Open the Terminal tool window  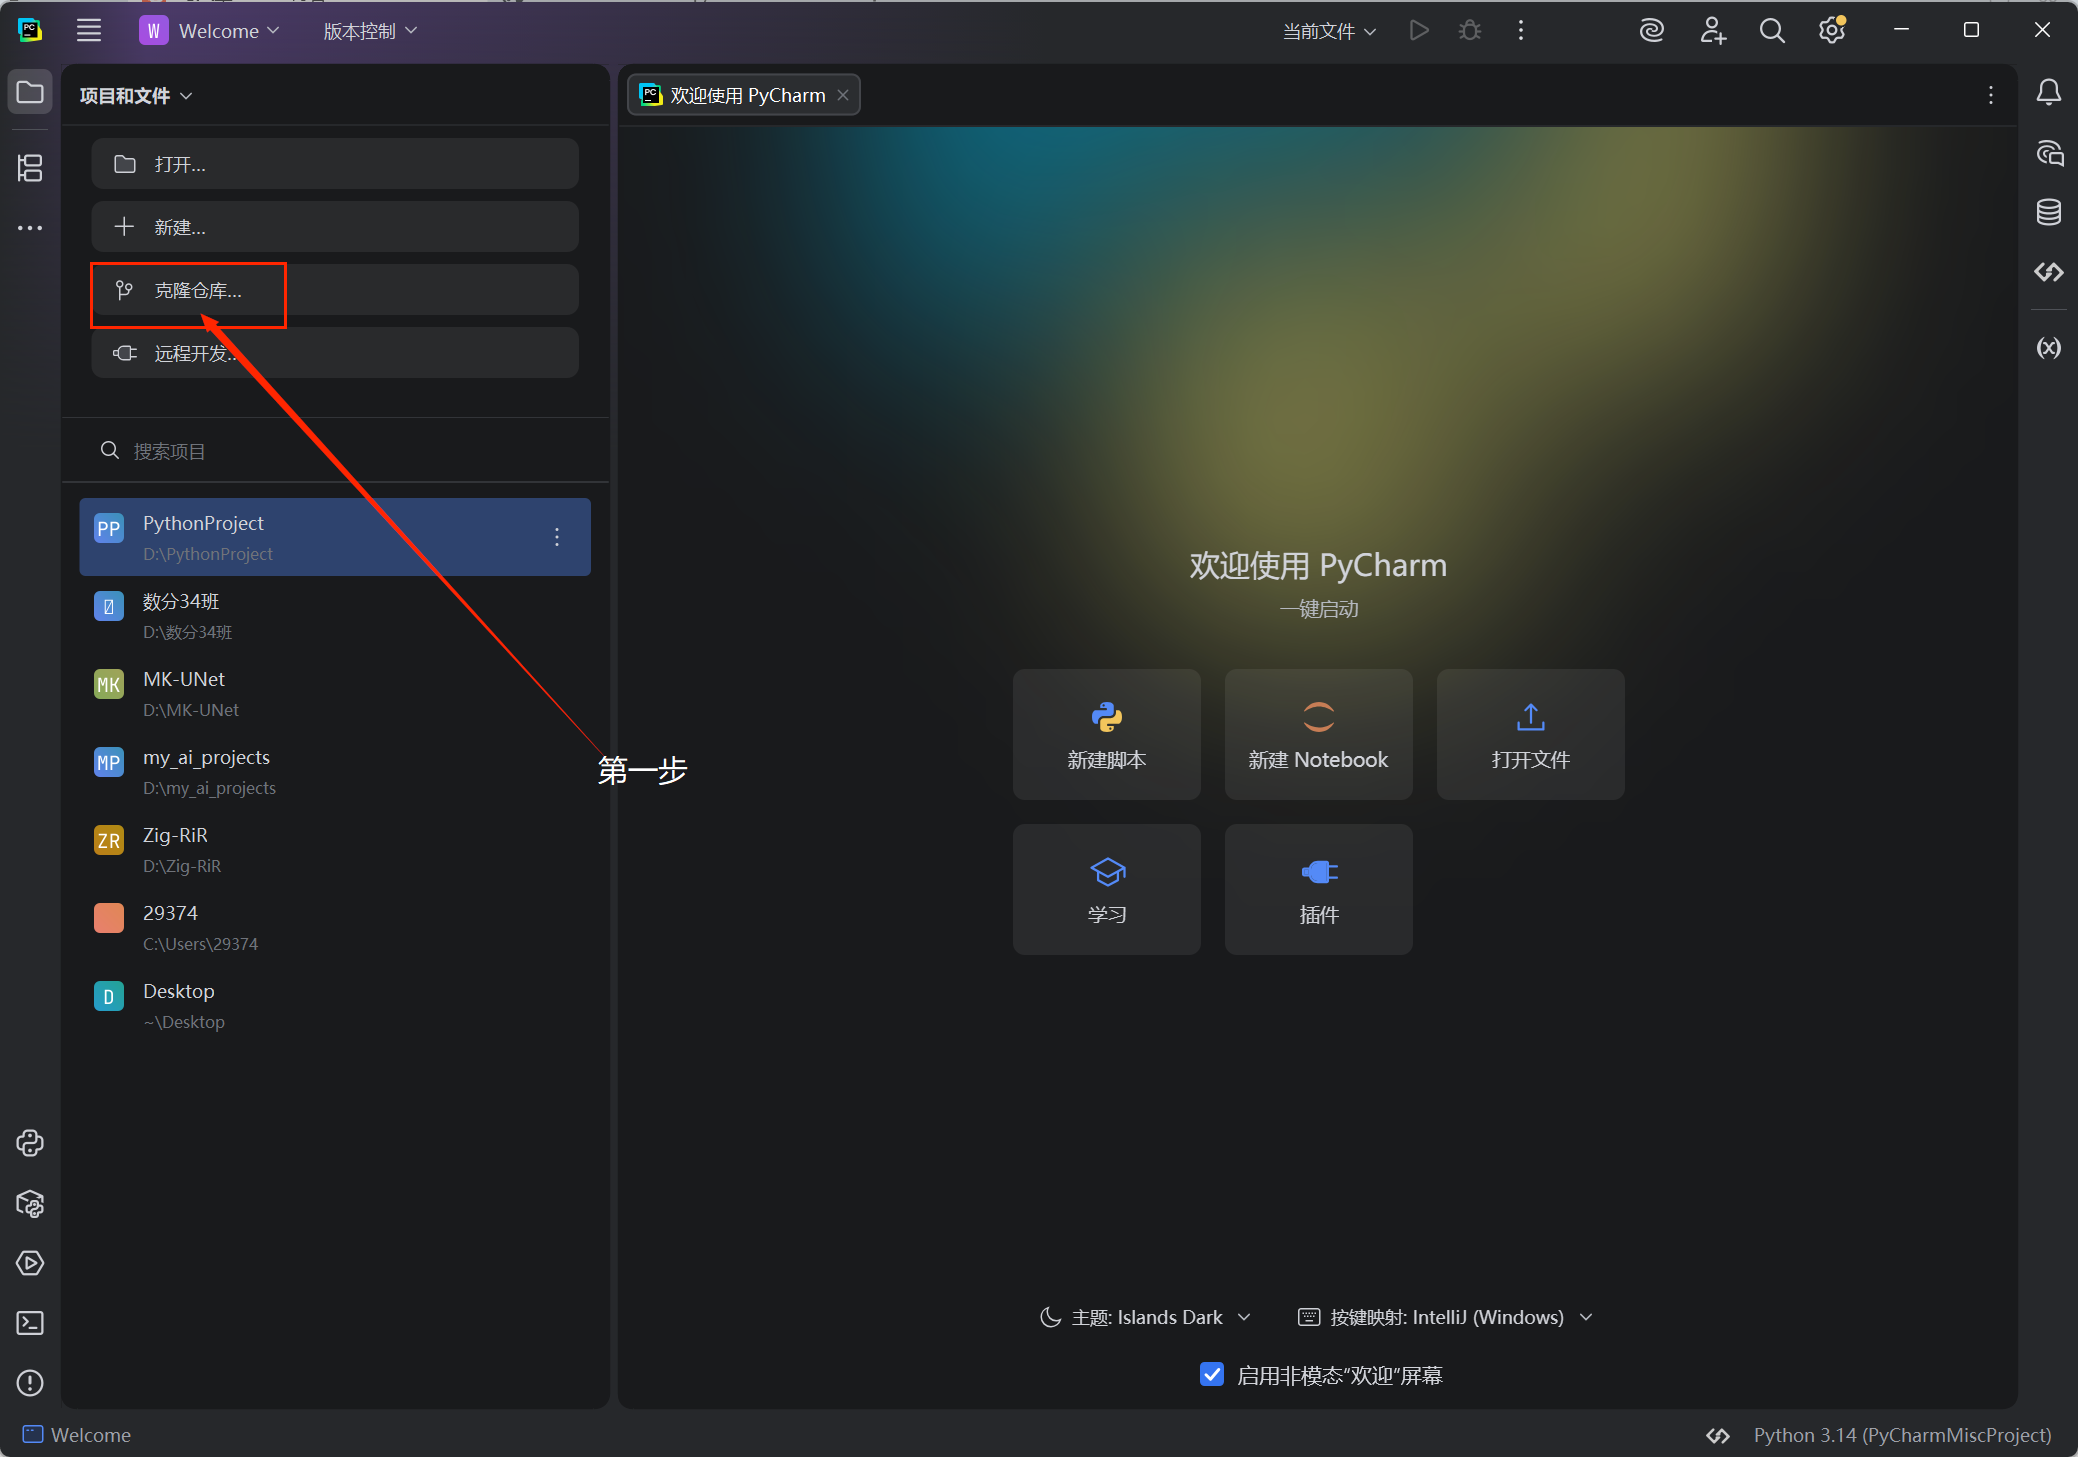click(x=30, y=1323)
